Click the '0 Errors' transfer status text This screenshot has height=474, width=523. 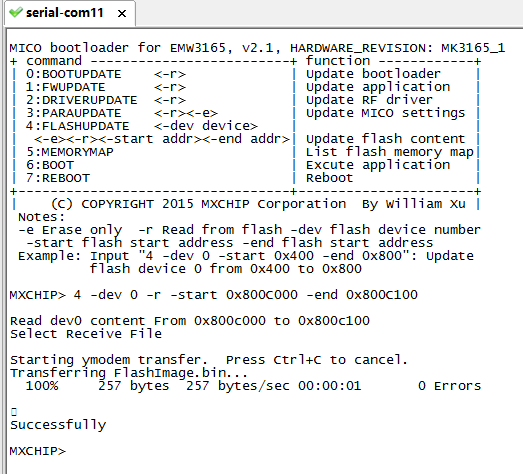[449, 386]
